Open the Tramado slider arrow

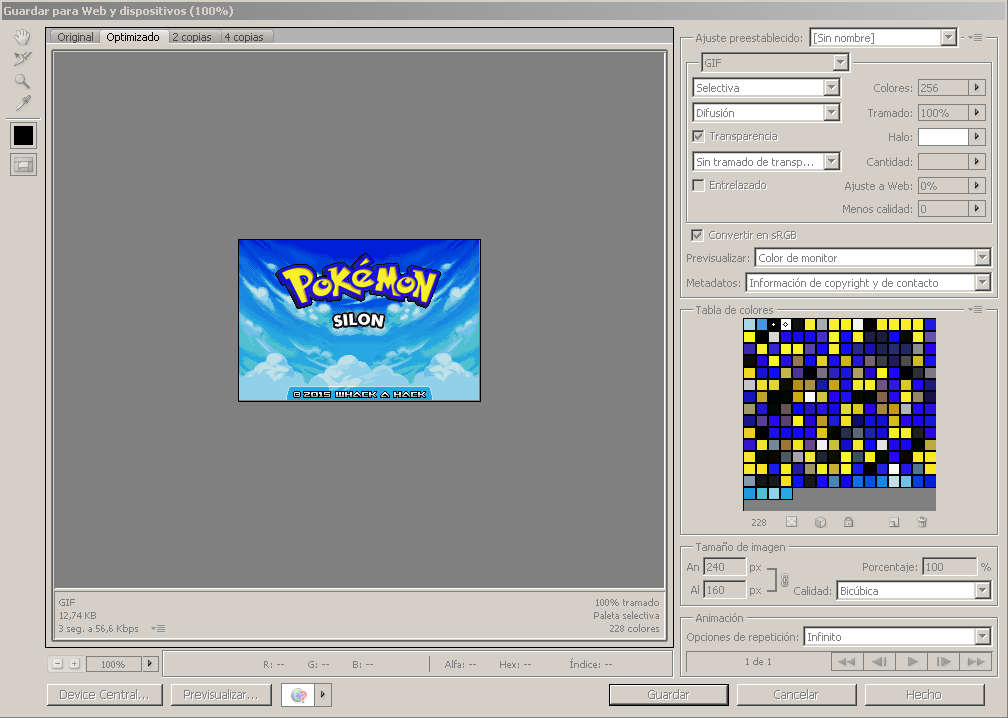click(977, 112)
